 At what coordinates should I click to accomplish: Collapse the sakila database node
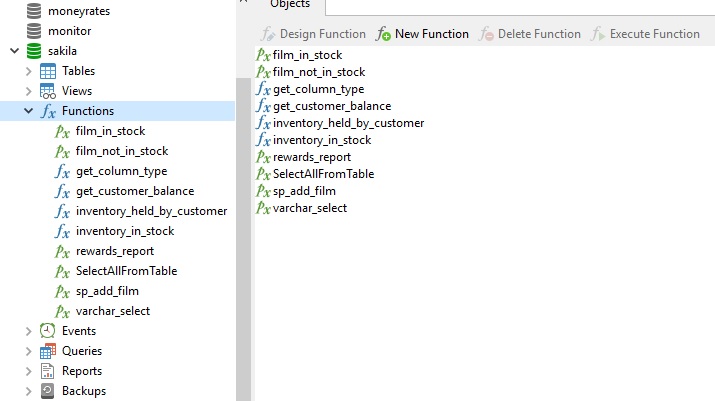pyautogui.click(x=15, y=51)
